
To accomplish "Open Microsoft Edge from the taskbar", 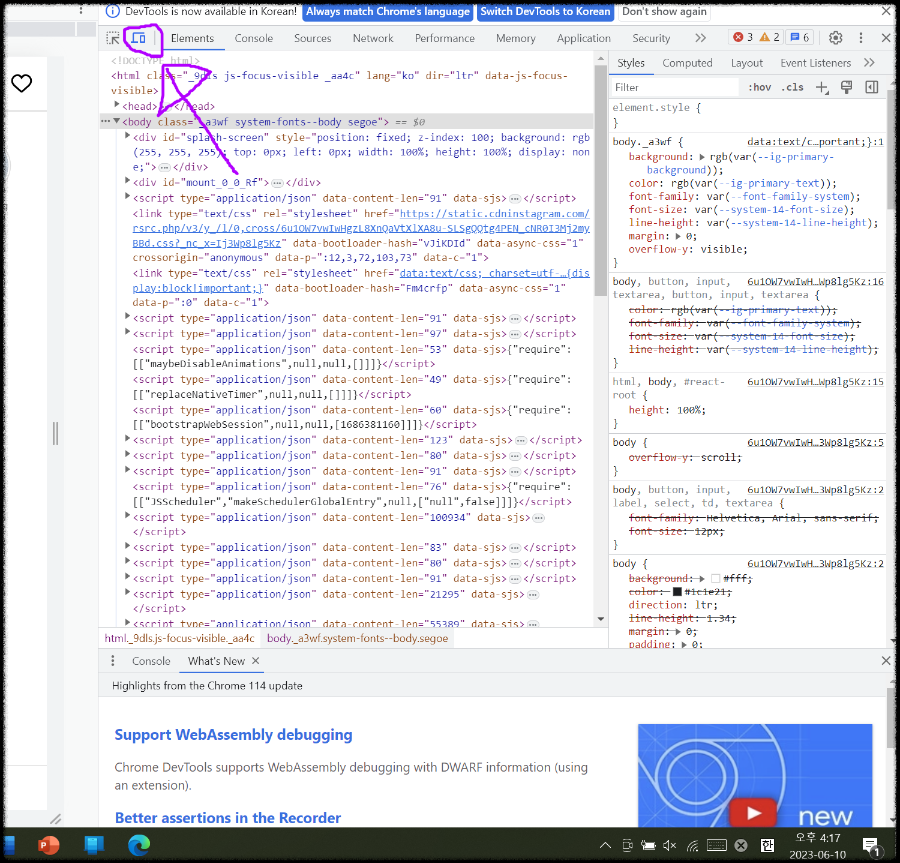I will (138, 845).
